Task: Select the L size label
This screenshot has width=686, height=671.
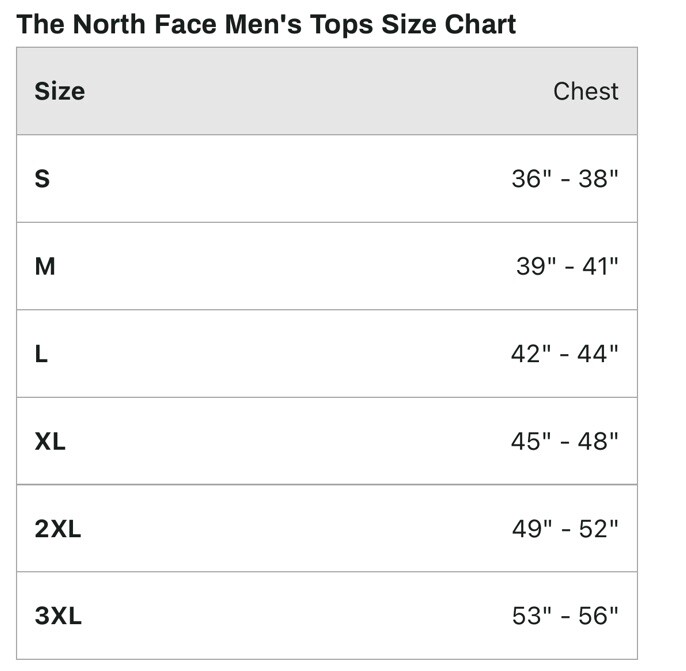Action: [x=42, y=354]
